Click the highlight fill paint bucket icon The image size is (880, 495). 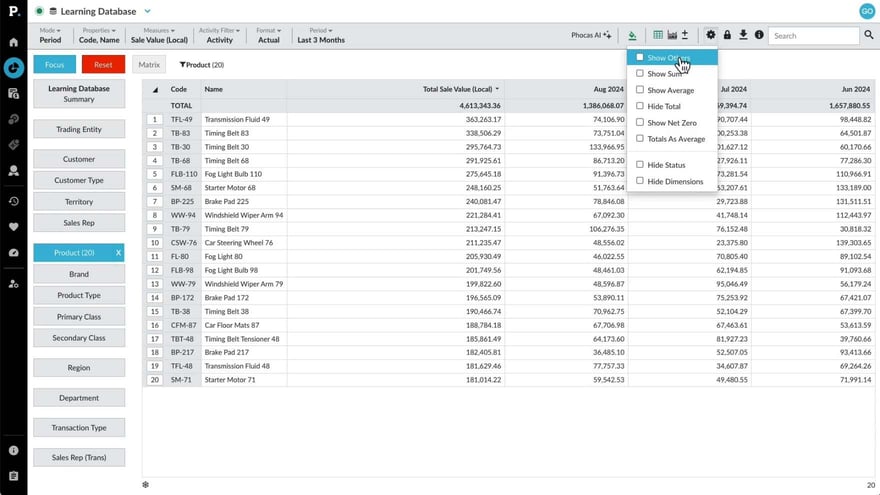click(632, 35)
